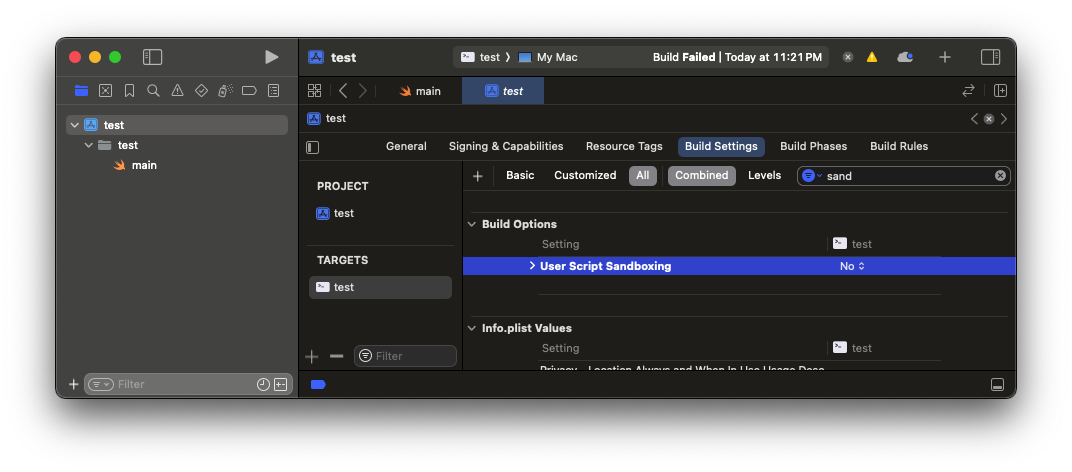Open the Build Rules tab
The image size is (1072, 472).
899,146
